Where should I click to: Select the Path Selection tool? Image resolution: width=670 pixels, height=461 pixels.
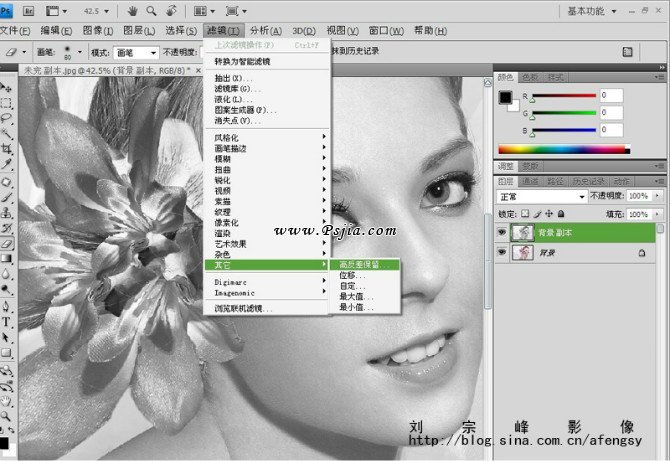6,337
